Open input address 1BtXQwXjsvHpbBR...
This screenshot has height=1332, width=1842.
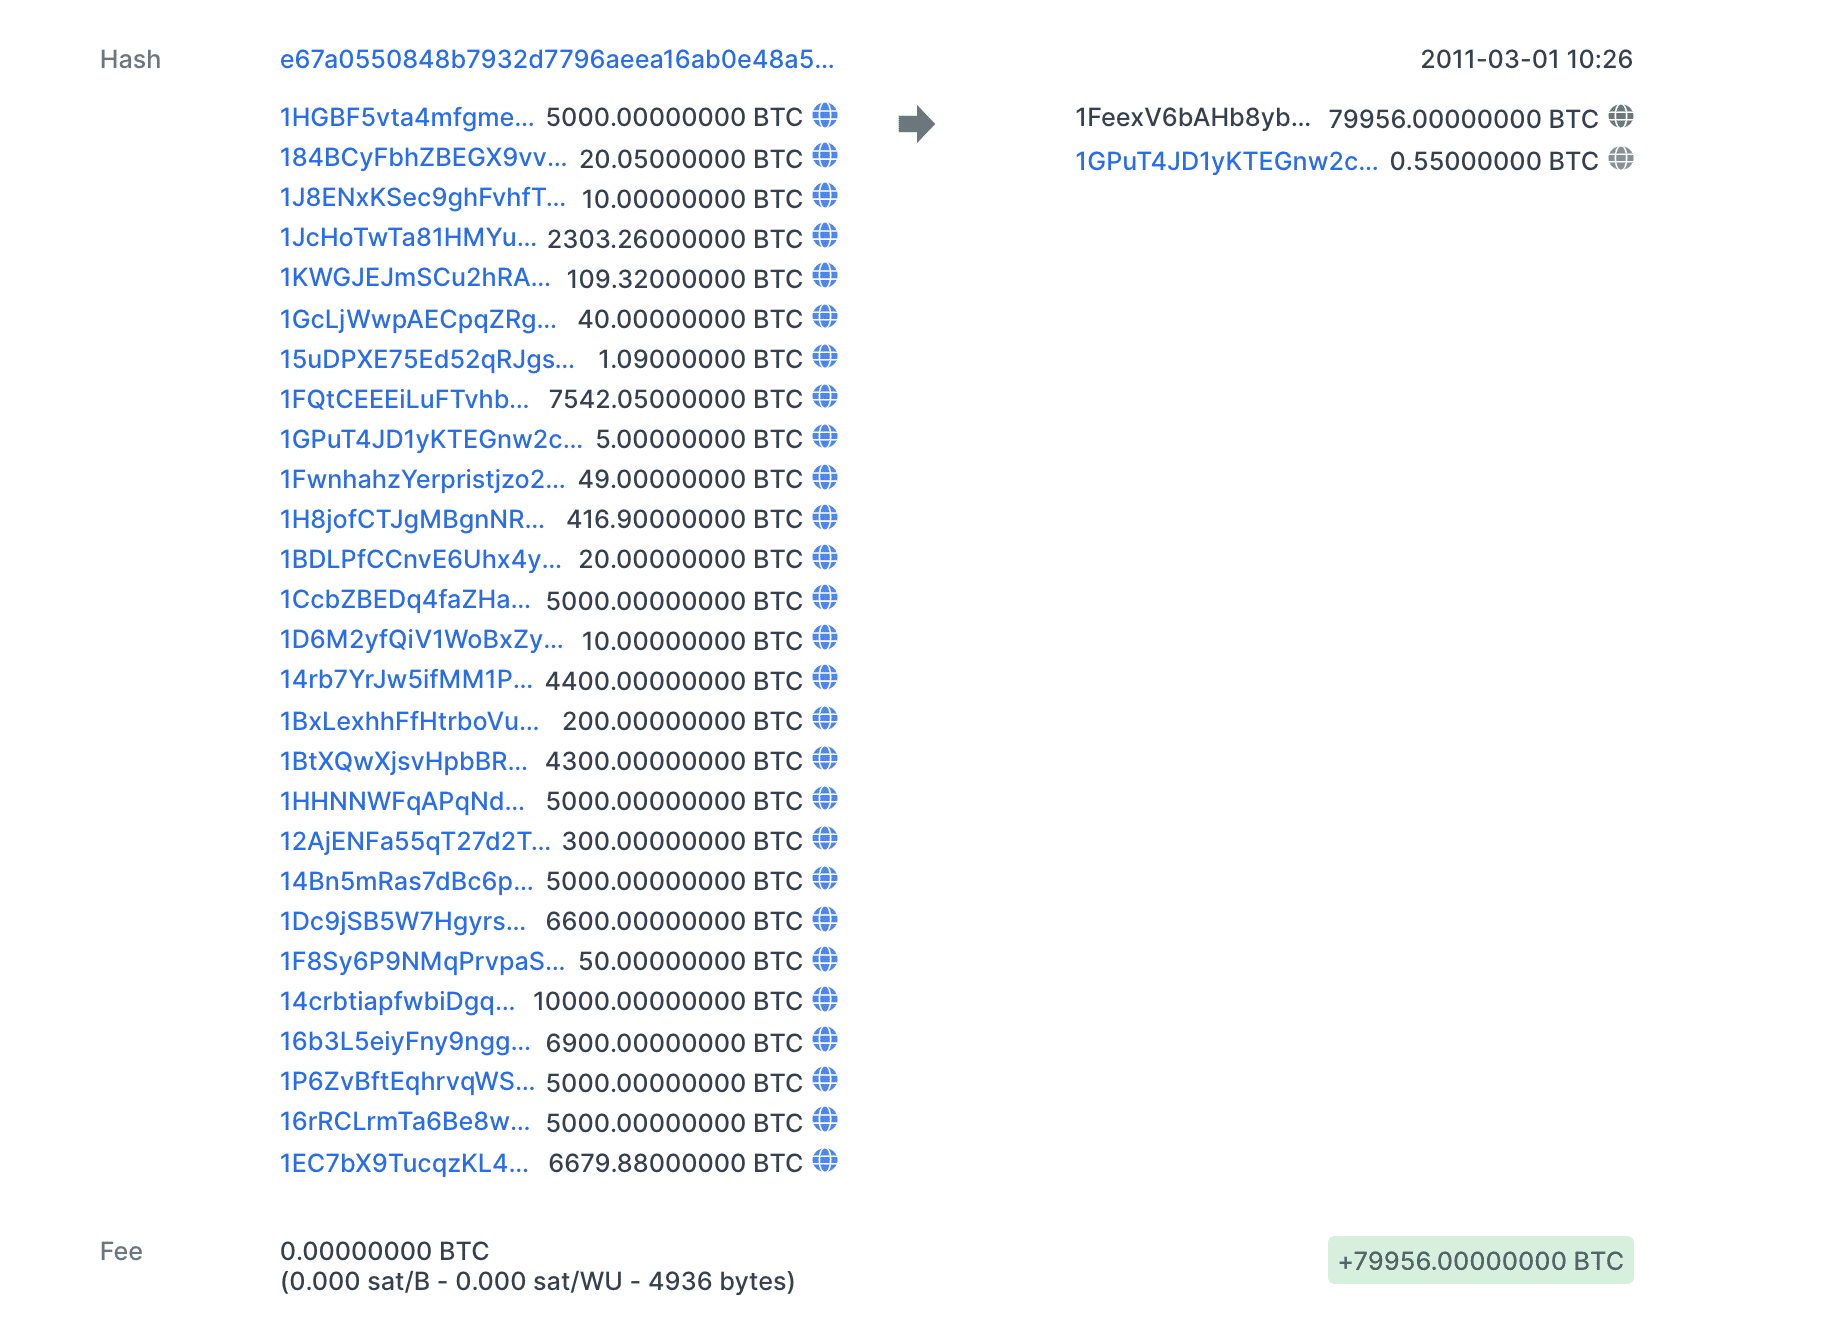(x=404, y=761)
